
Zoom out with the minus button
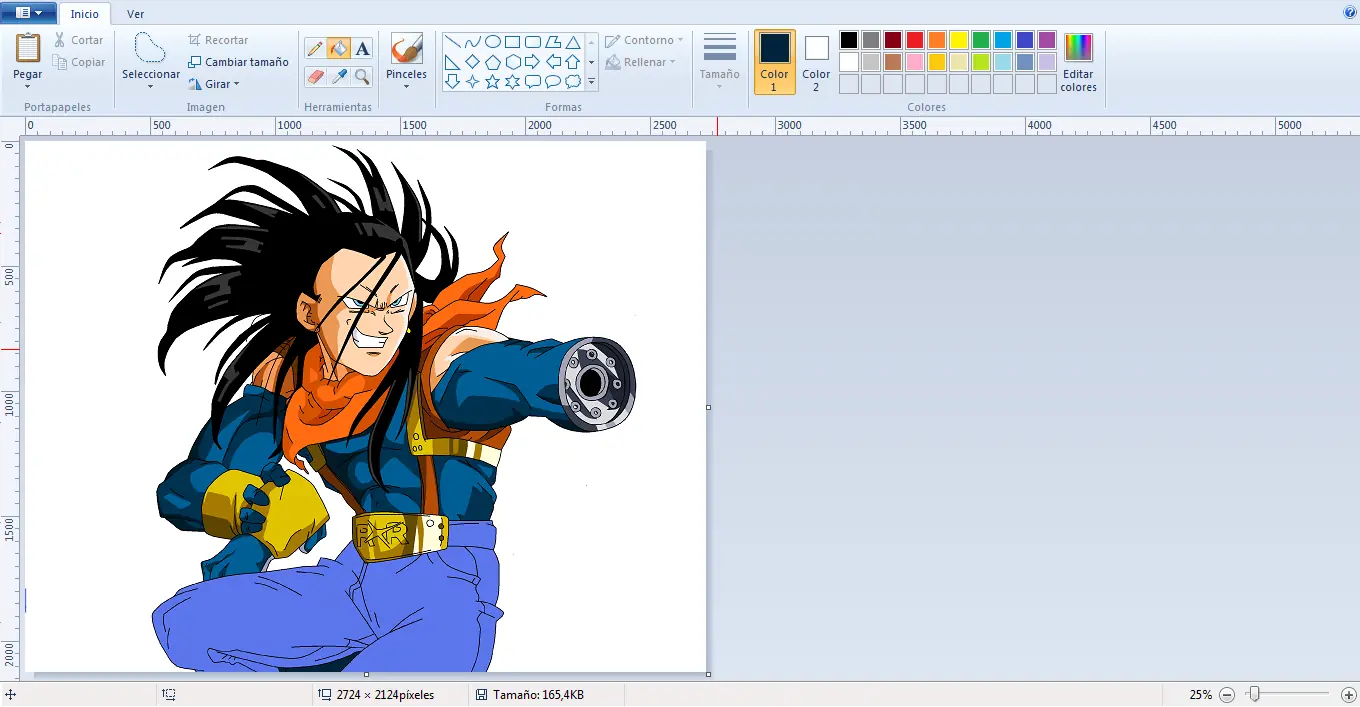point(1227,694)
